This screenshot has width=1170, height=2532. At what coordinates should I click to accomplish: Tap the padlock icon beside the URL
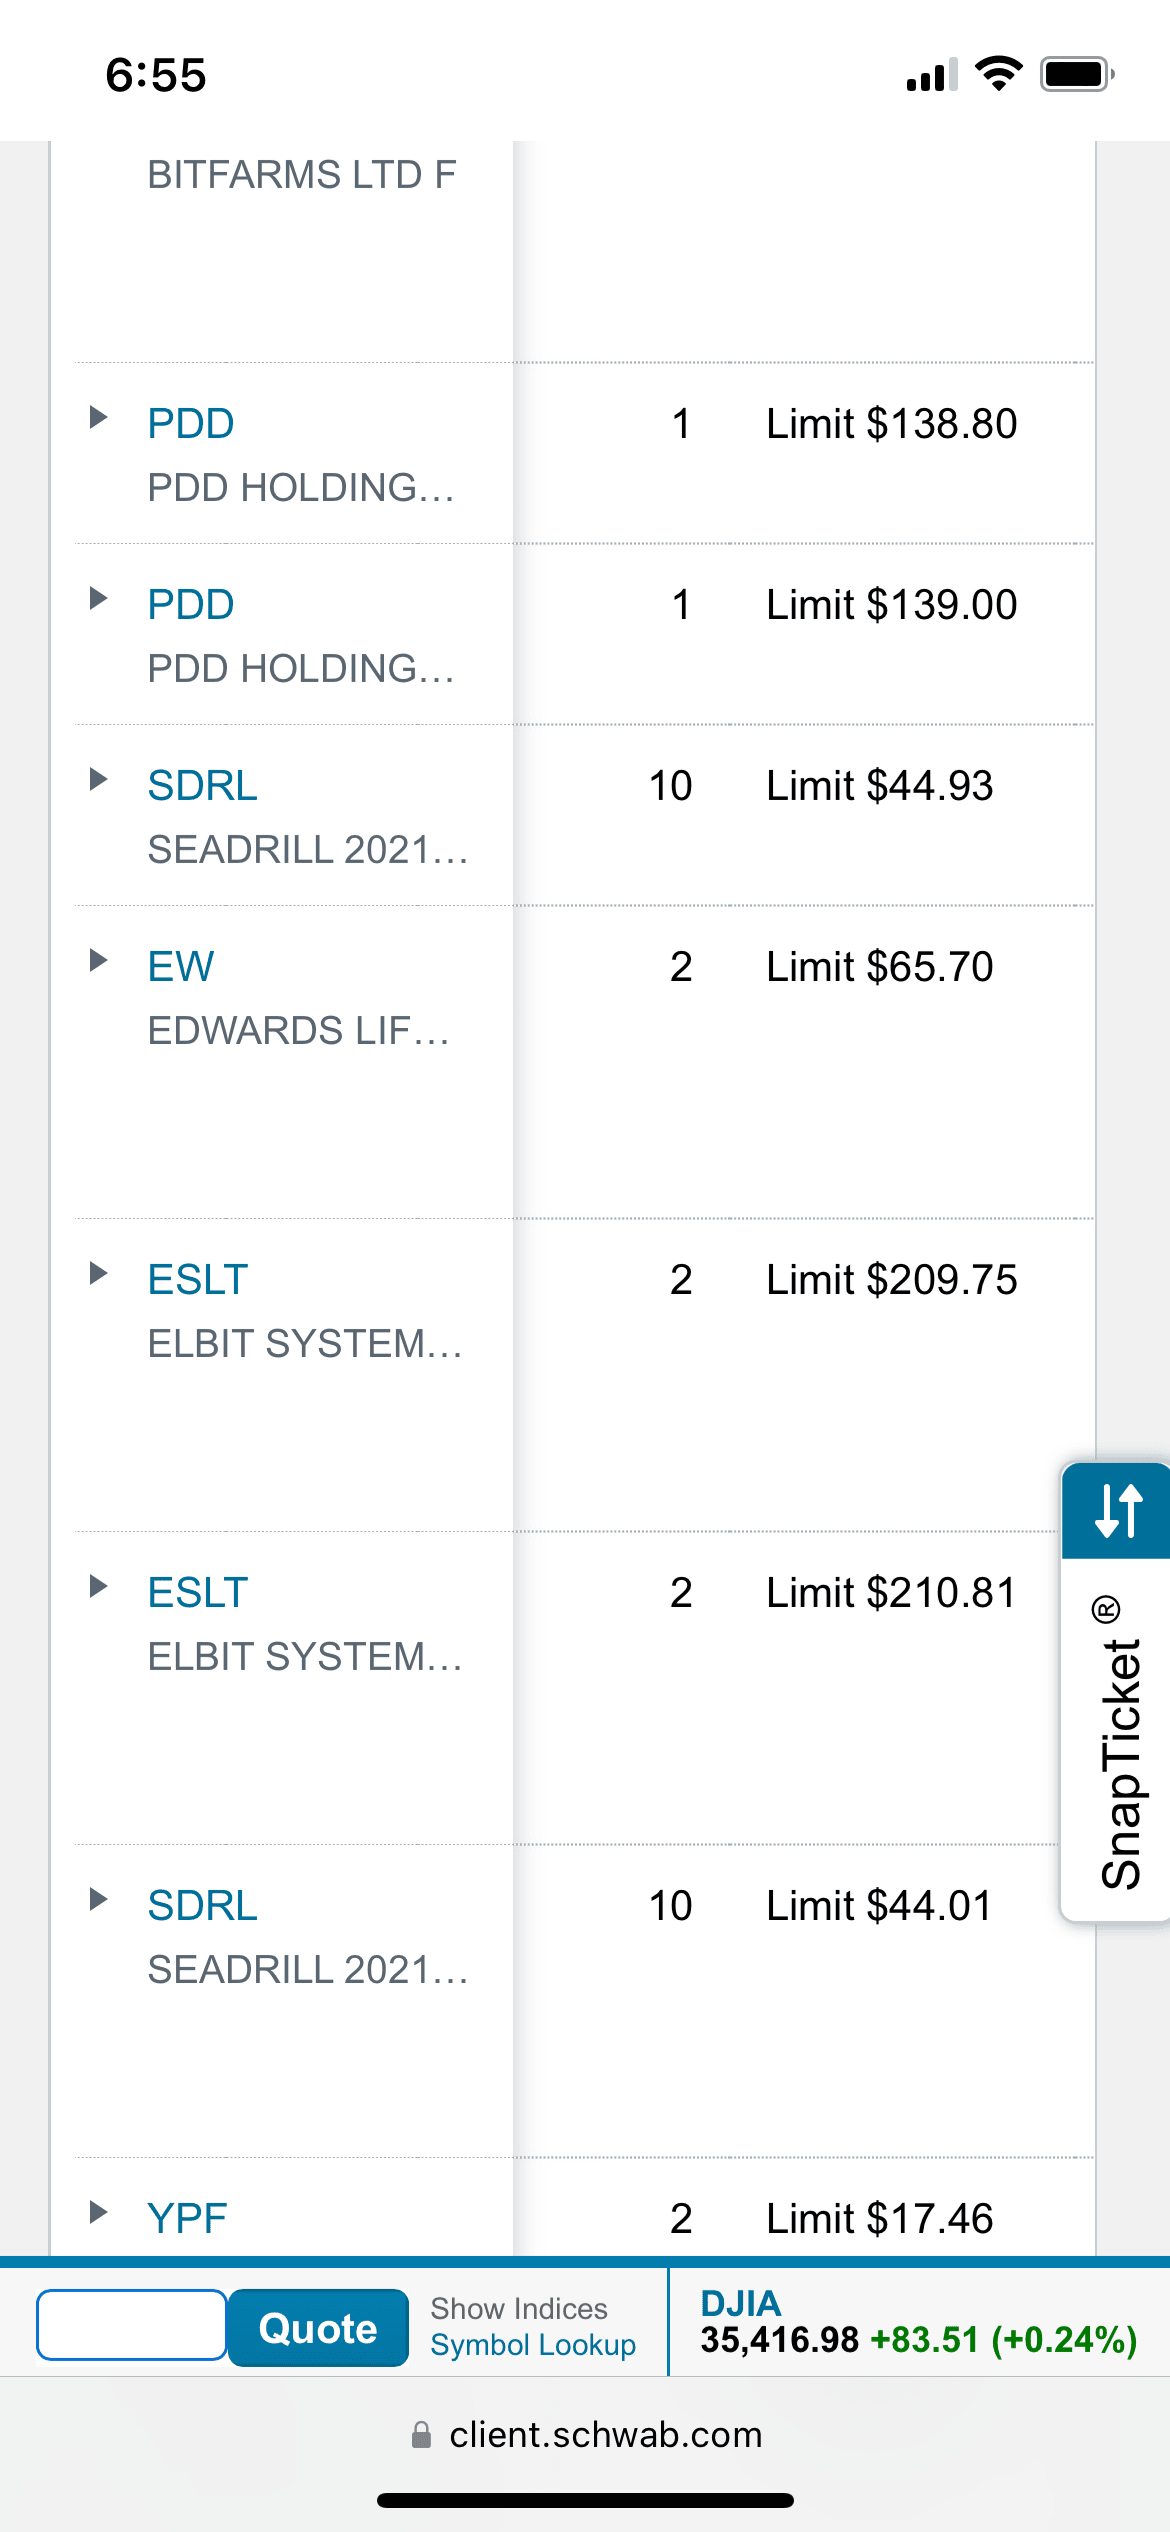(x=422, y=2435)
